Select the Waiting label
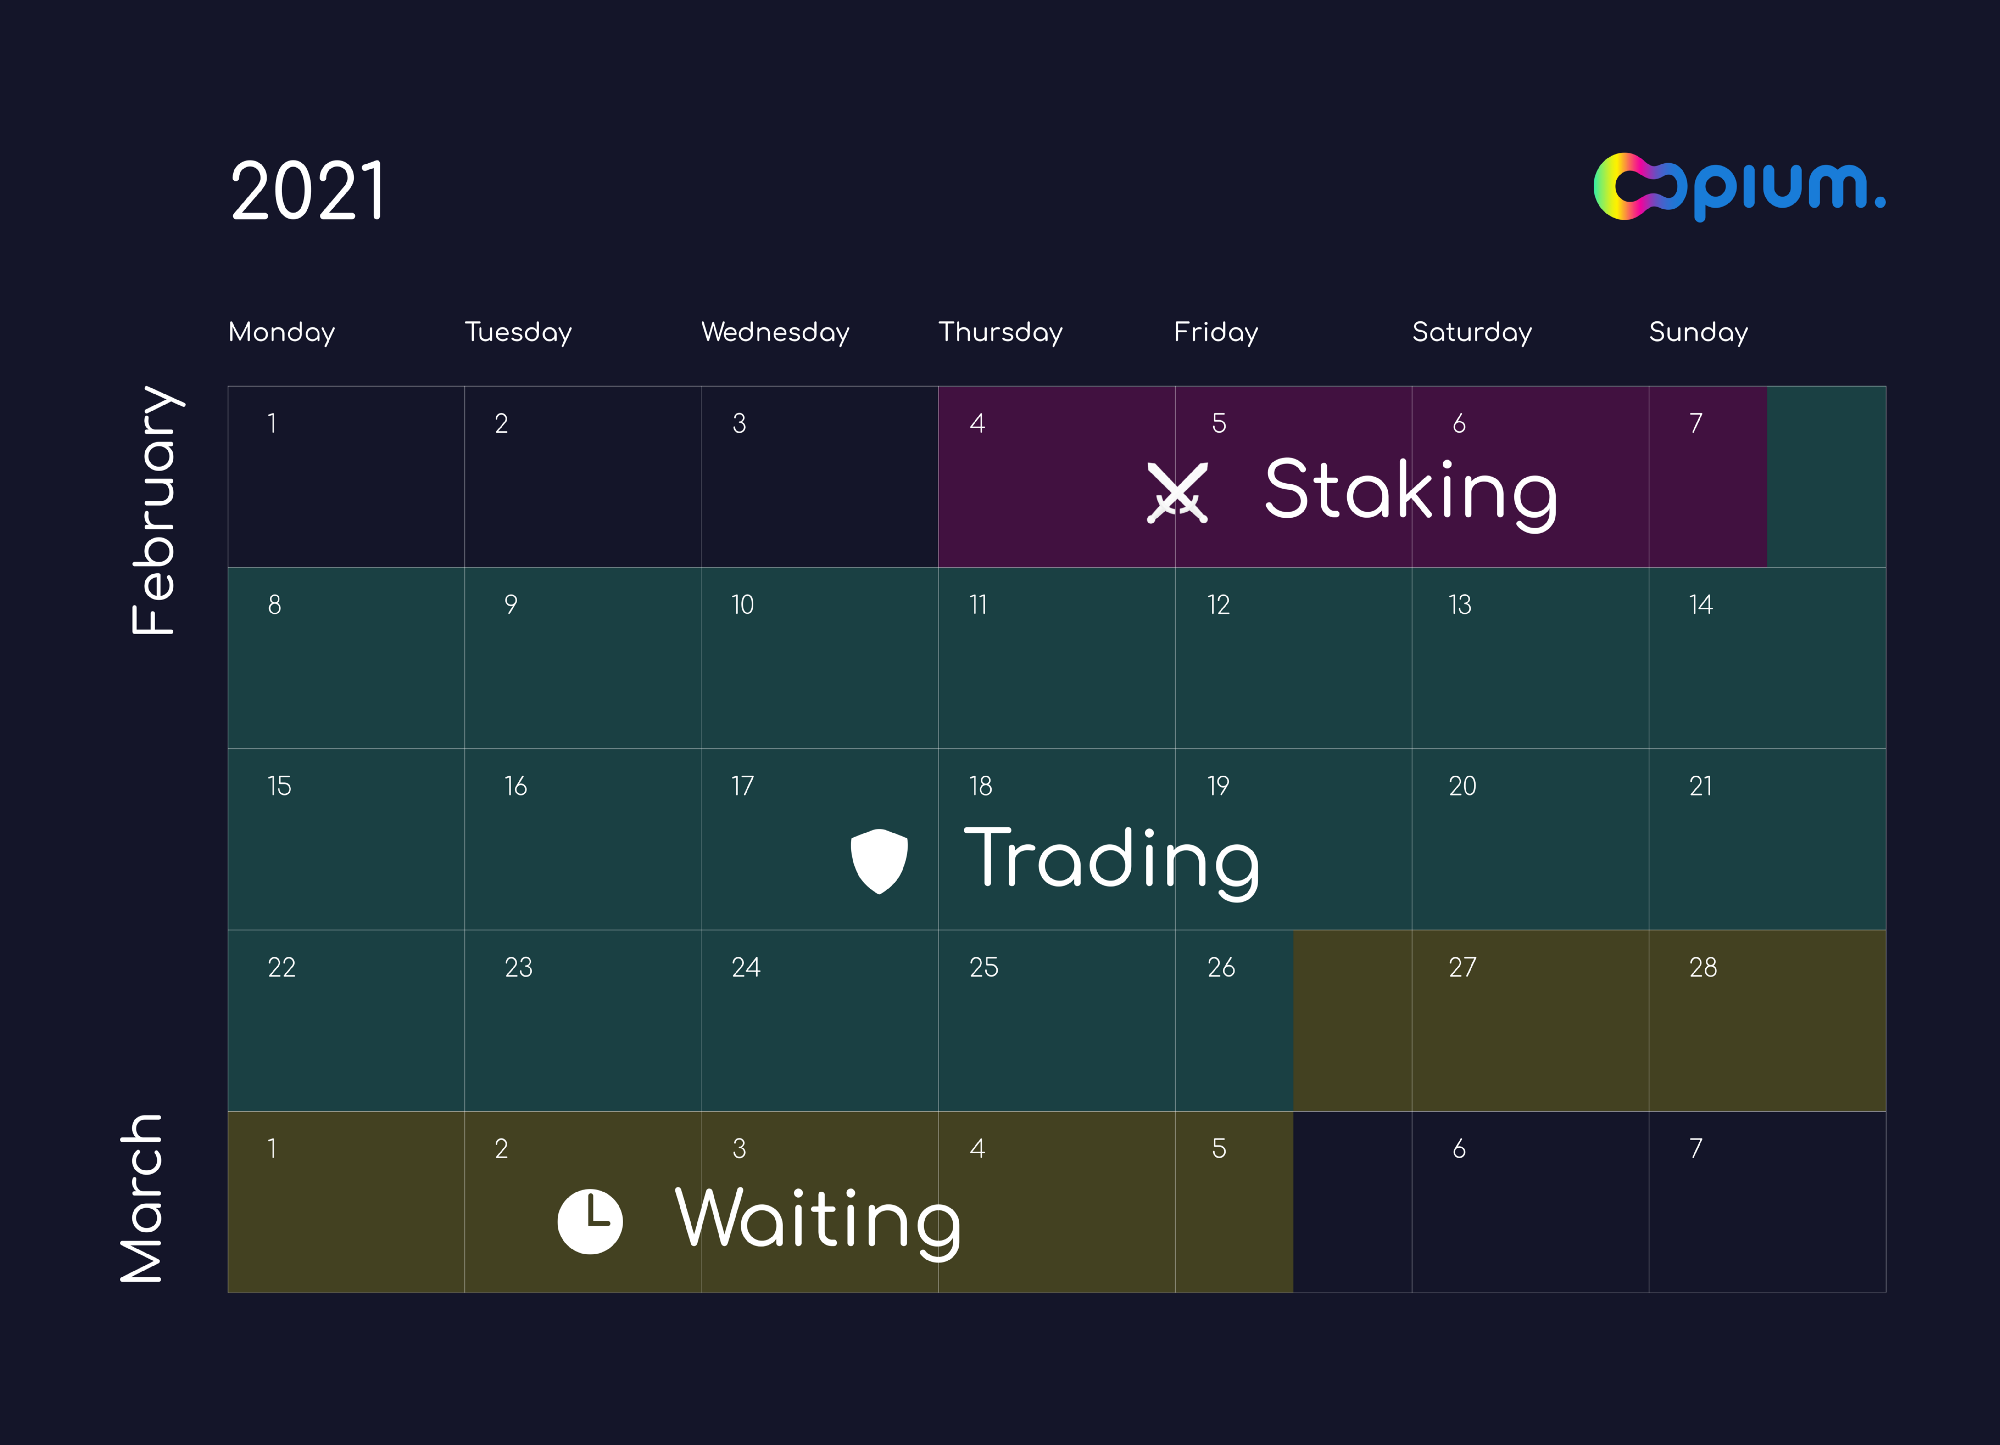 coord(818,1219)
